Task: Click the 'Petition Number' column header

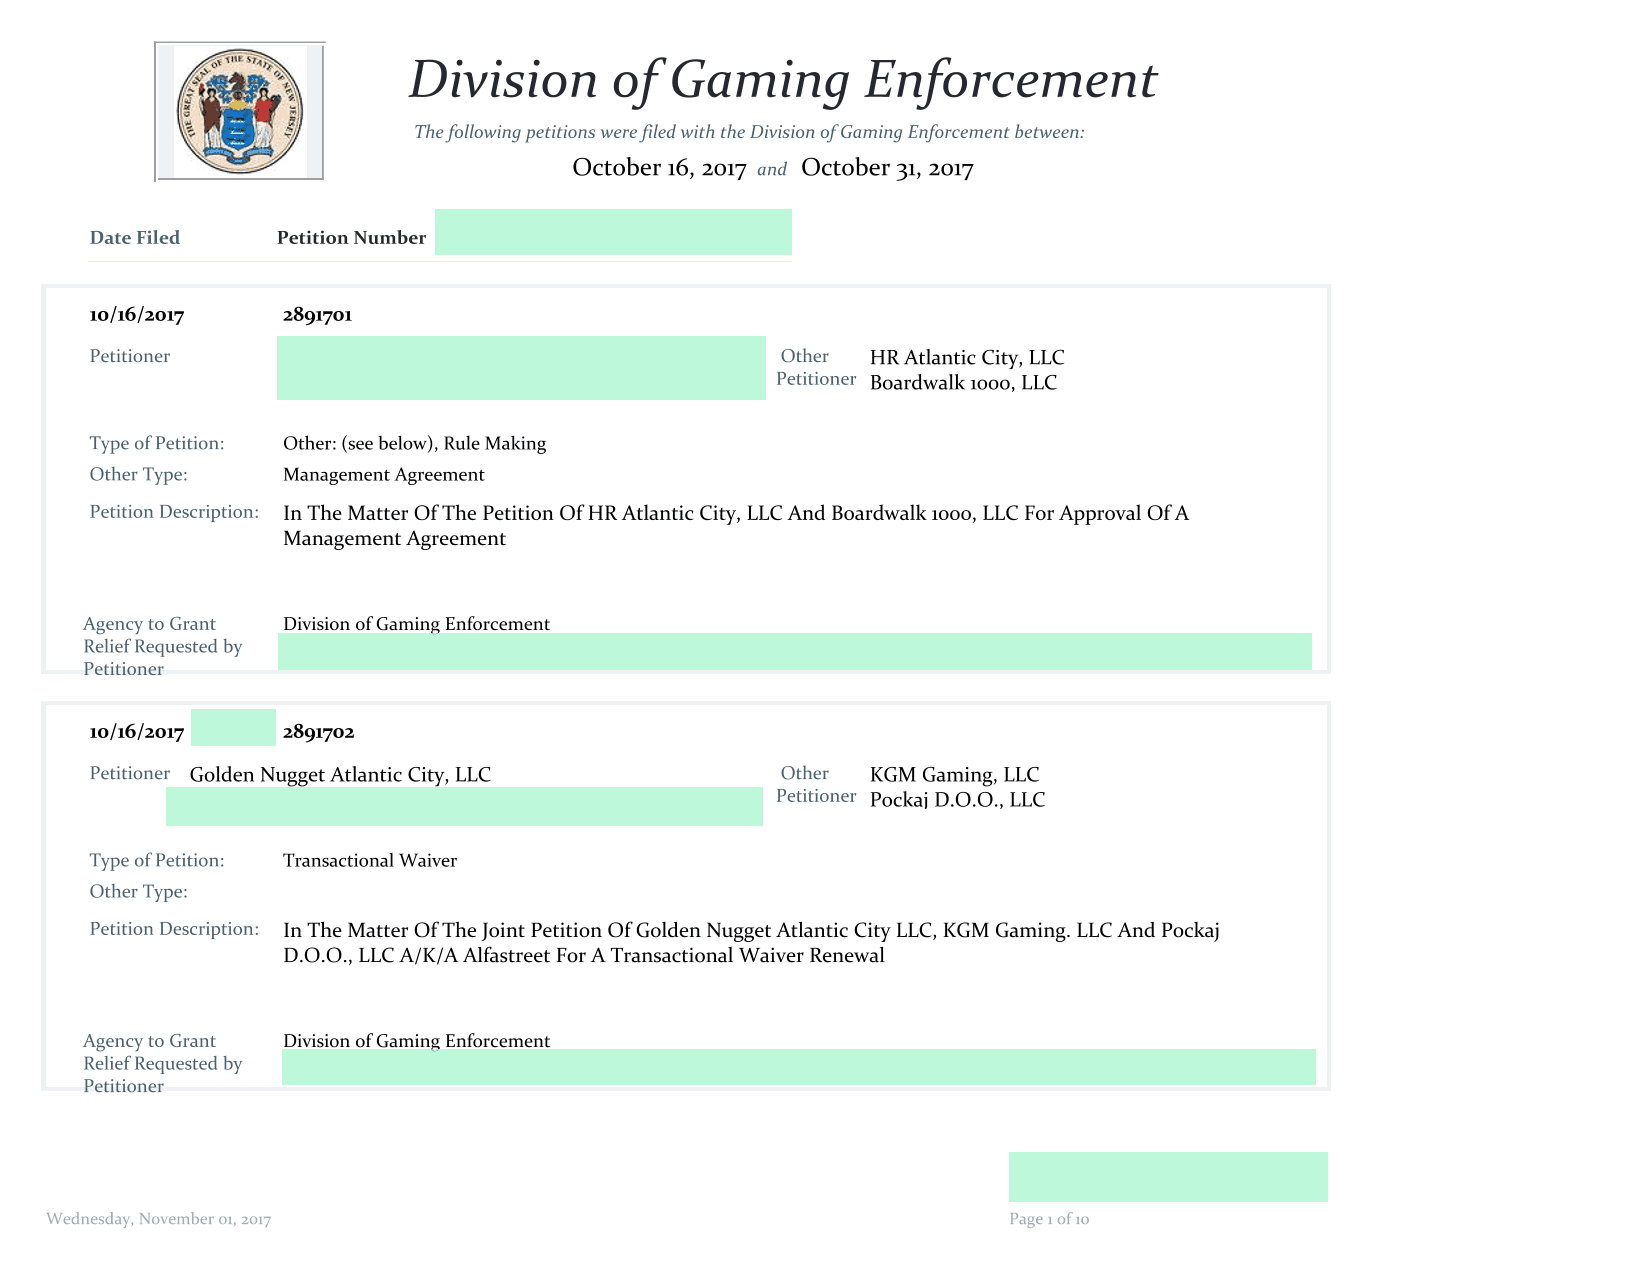Action: [x=351, y=238]
